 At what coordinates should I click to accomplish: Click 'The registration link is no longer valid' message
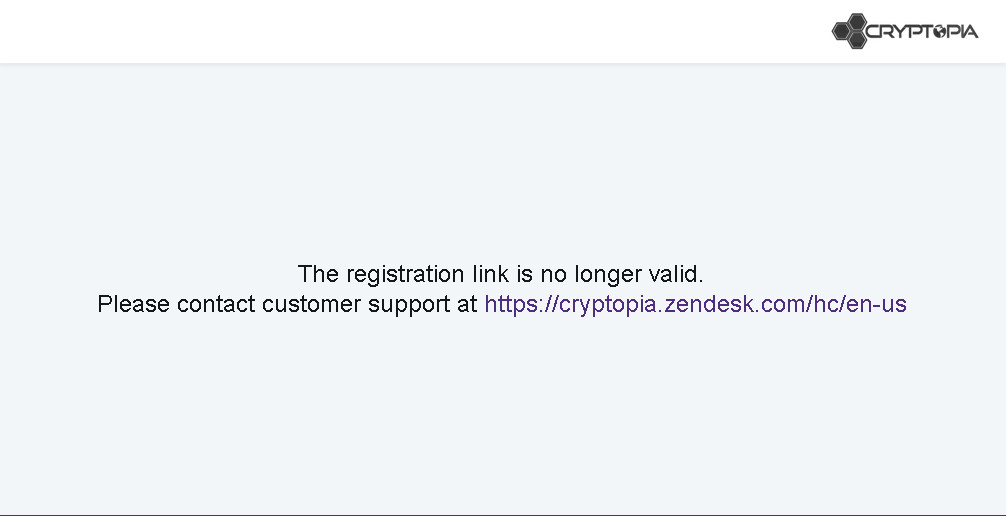[500, 274]
